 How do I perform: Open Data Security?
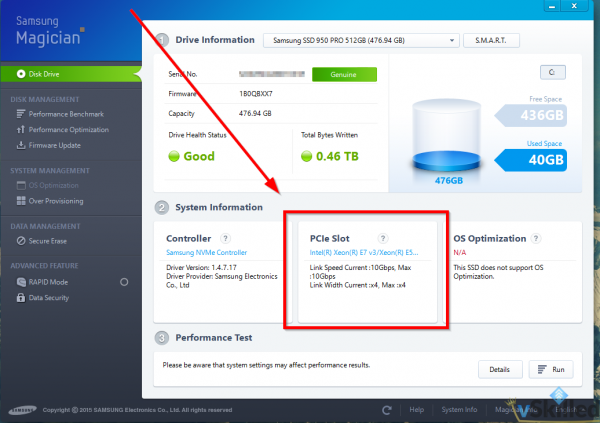pos(49,298)
